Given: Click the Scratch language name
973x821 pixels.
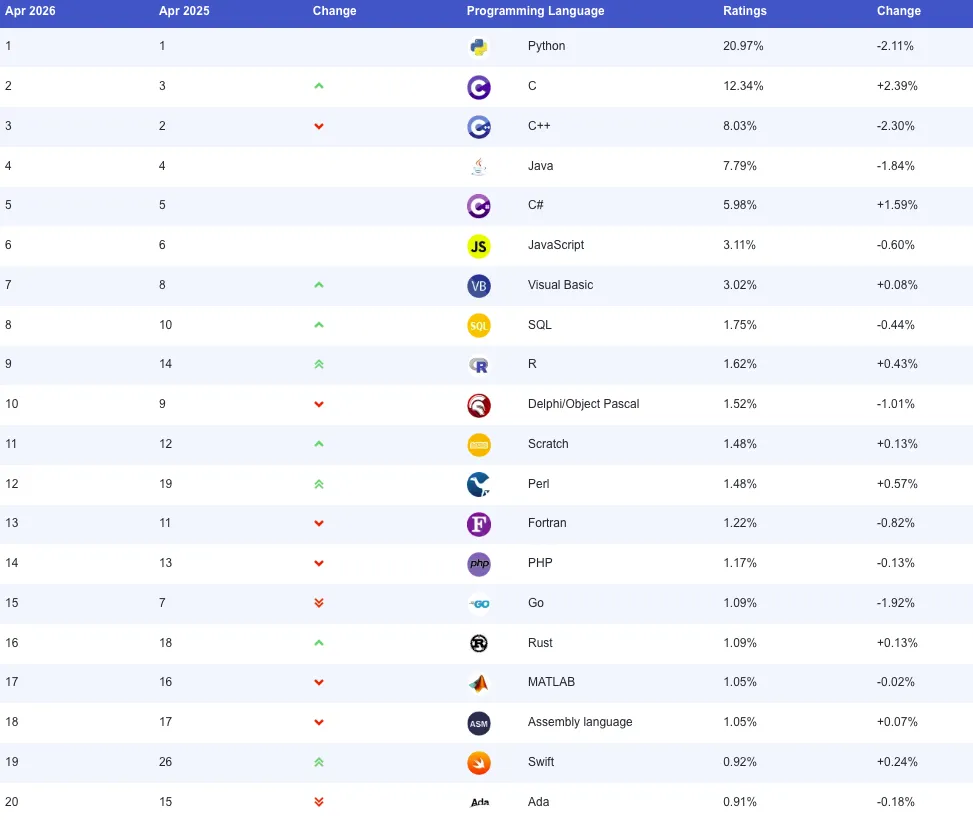Looking at the screenshot, I should (548, 444).
